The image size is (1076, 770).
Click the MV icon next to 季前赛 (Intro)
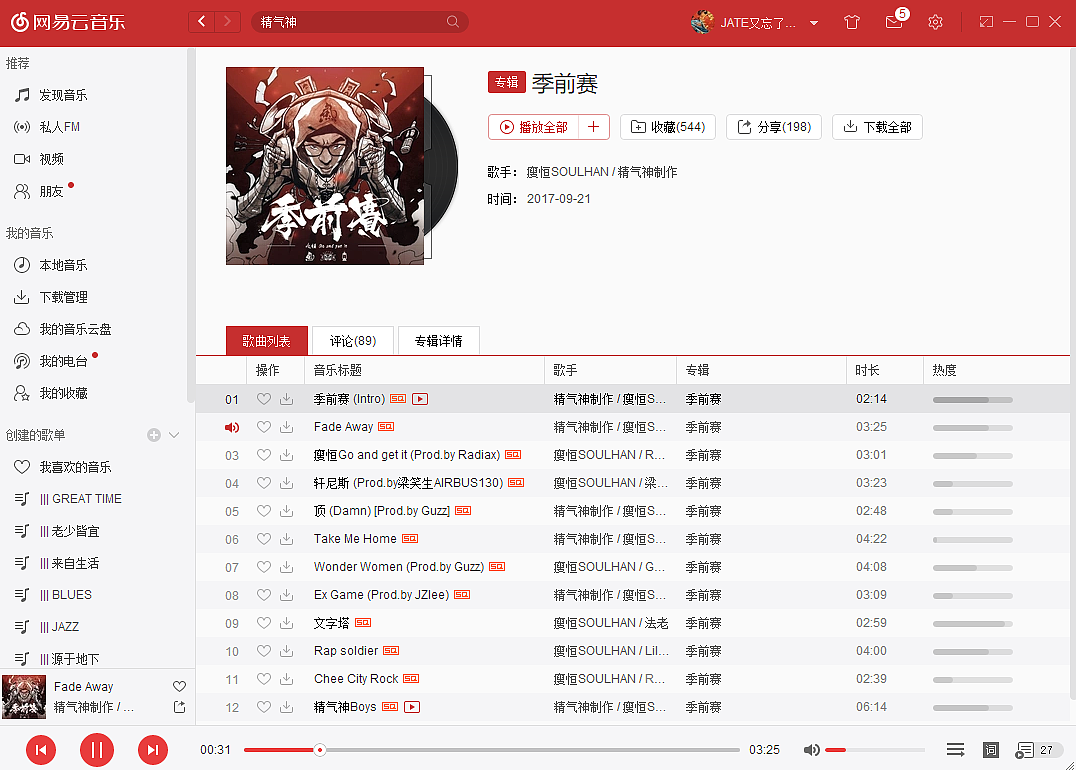click(x=420, y=398)
